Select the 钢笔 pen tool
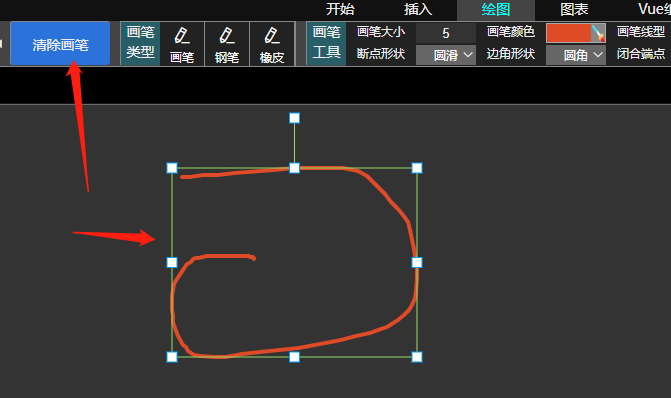 pos(227,45)
